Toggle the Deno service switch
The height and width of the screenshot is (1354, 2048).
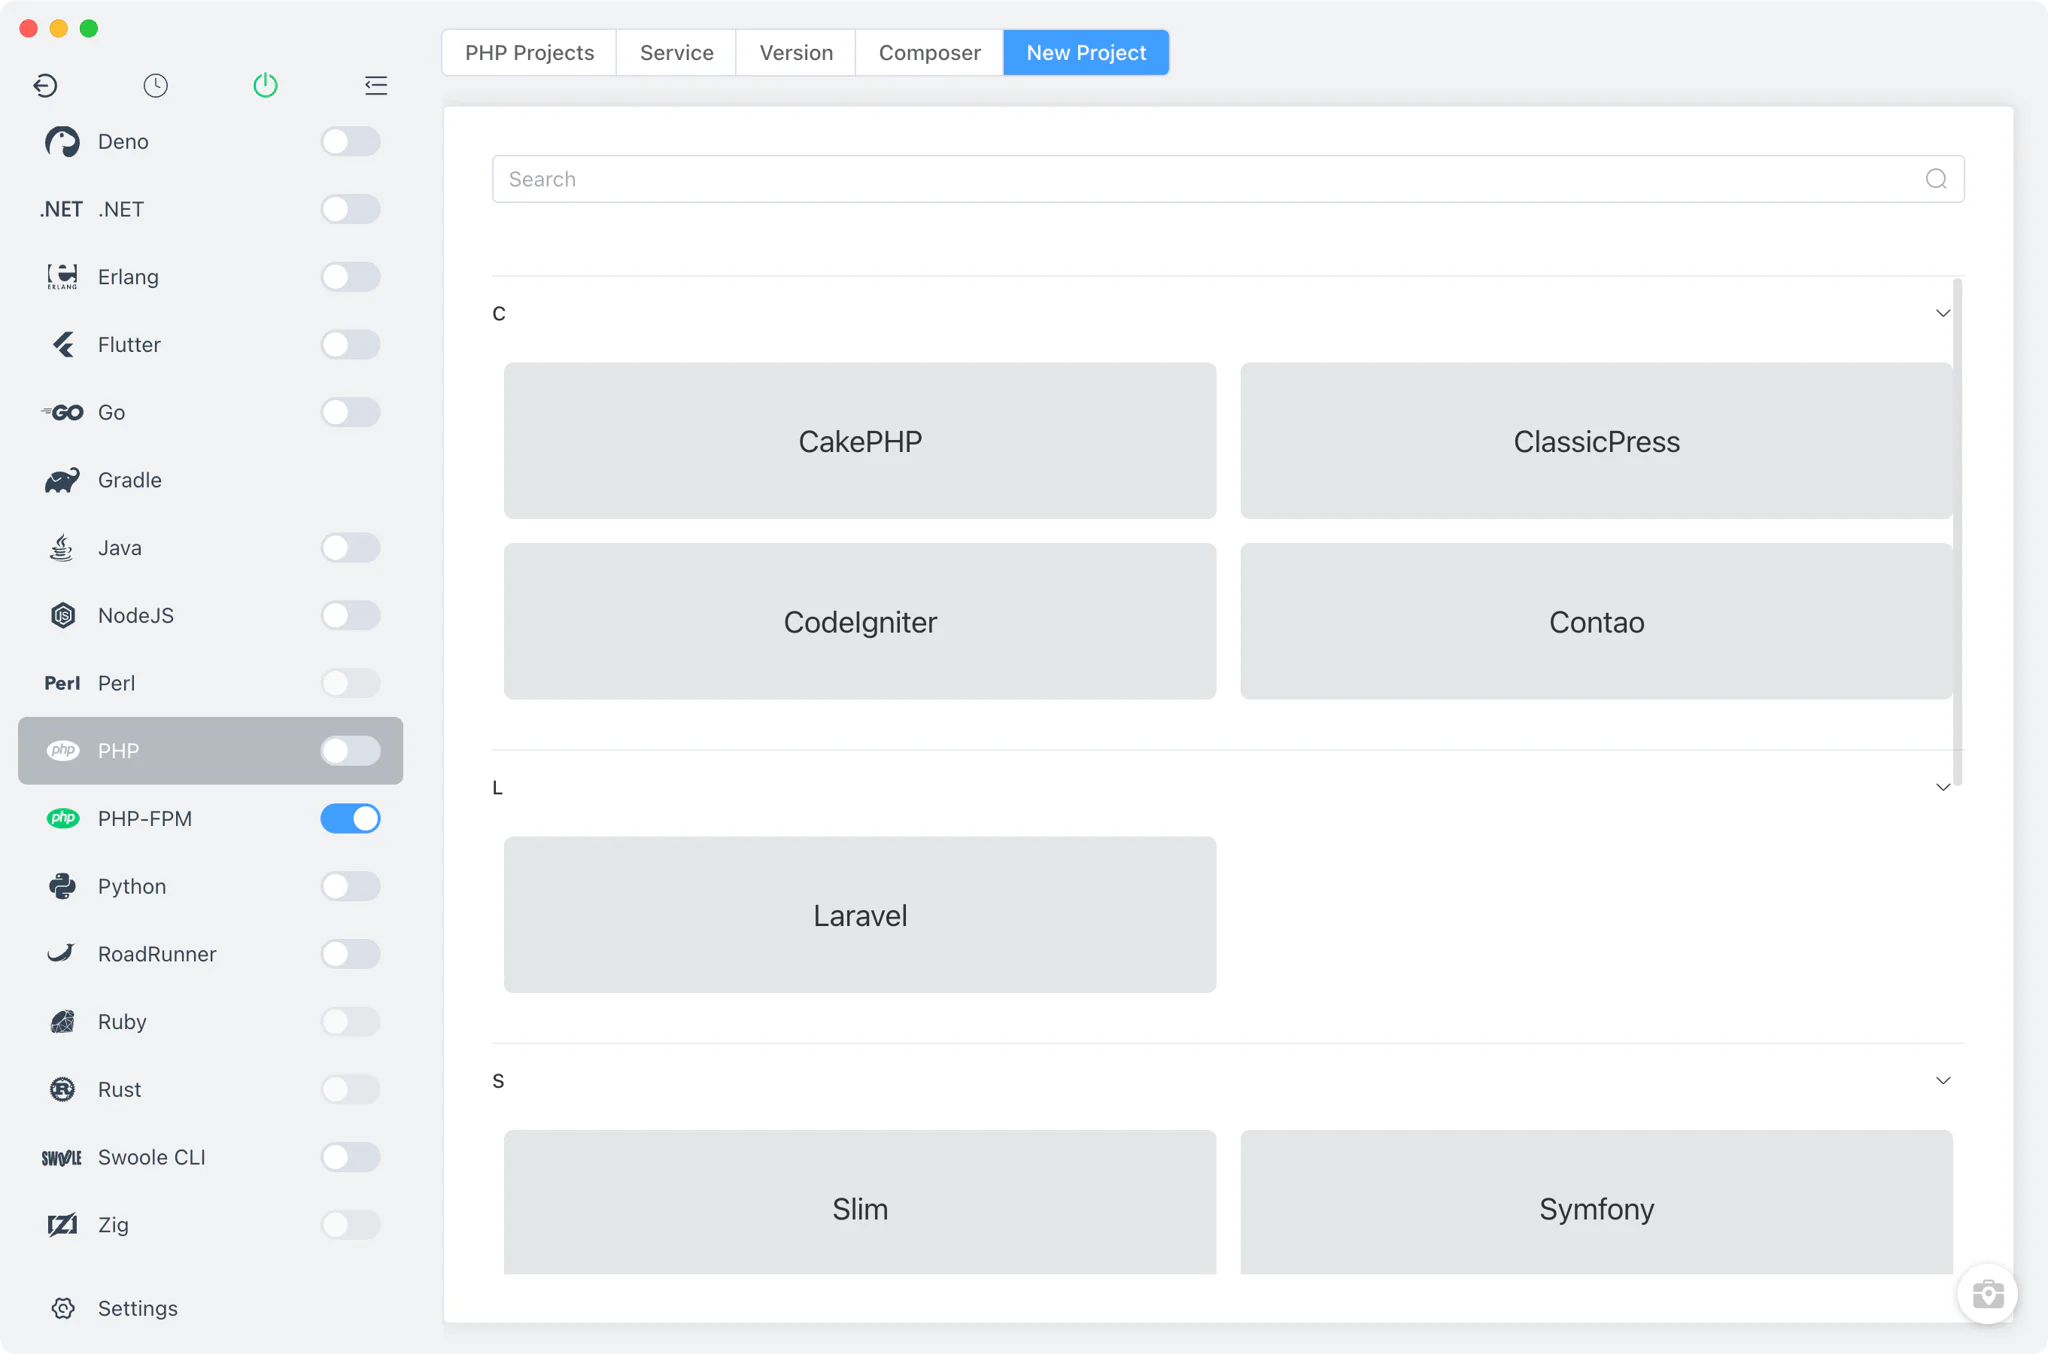tap(350, 142)
